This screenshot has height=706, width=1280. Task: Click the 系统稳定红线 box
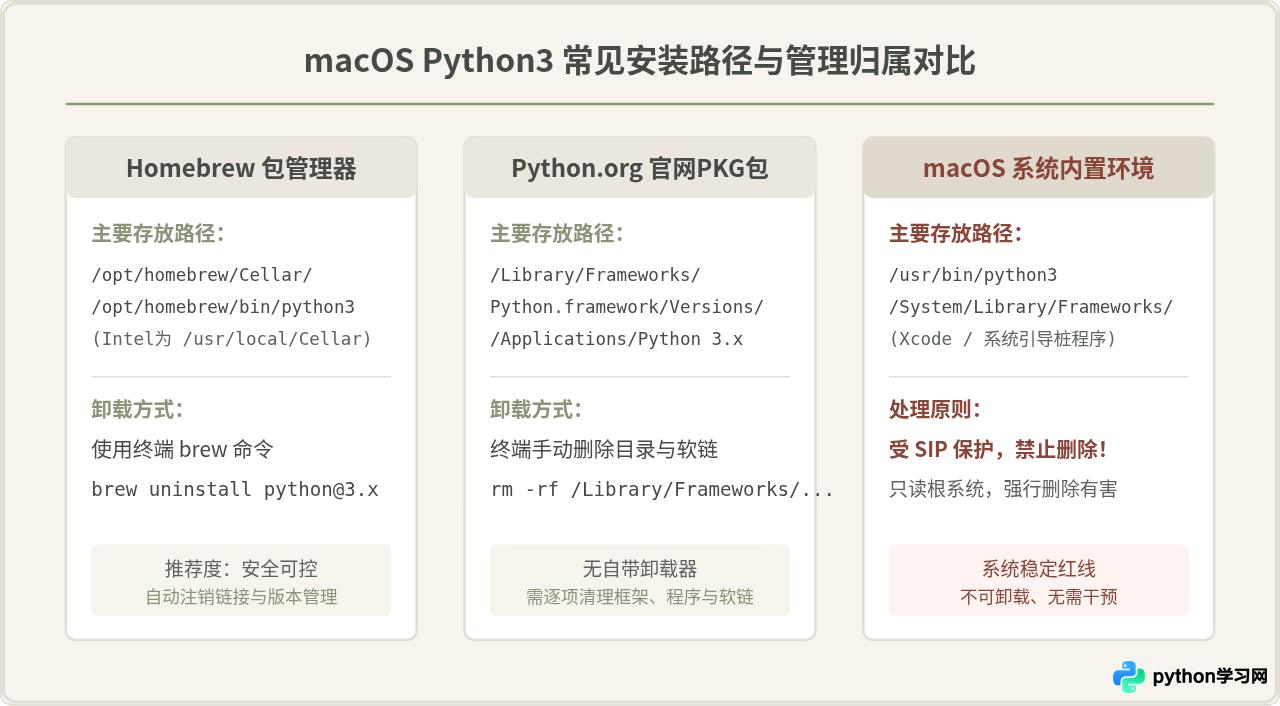coord(1039,580)
